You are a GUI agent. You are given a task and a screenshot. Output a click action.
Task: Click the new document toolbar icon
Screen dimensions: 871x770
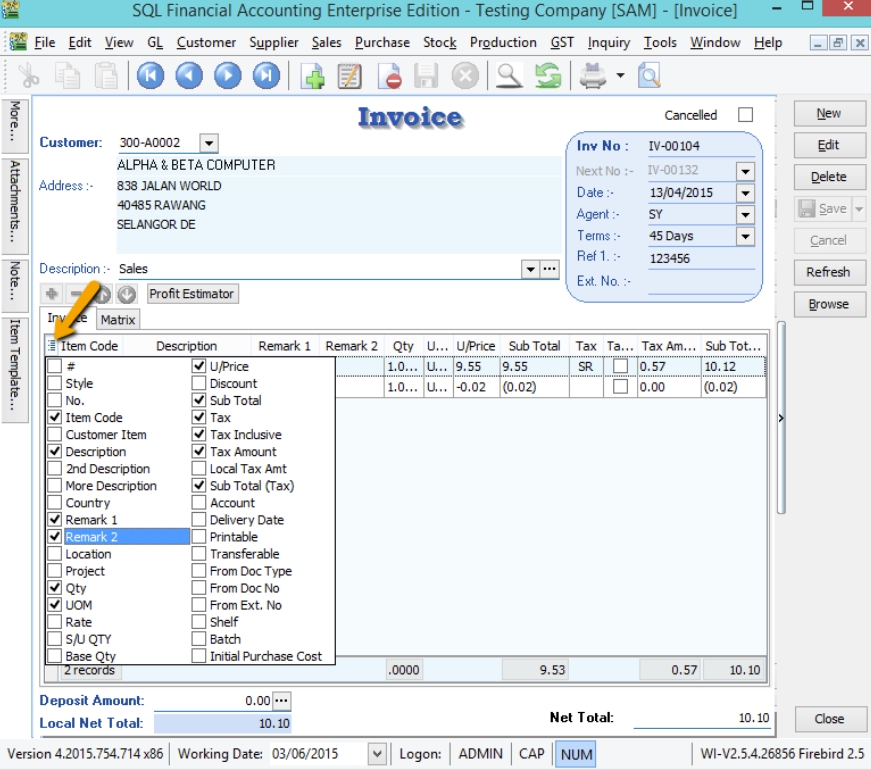(x=312, y=76)
